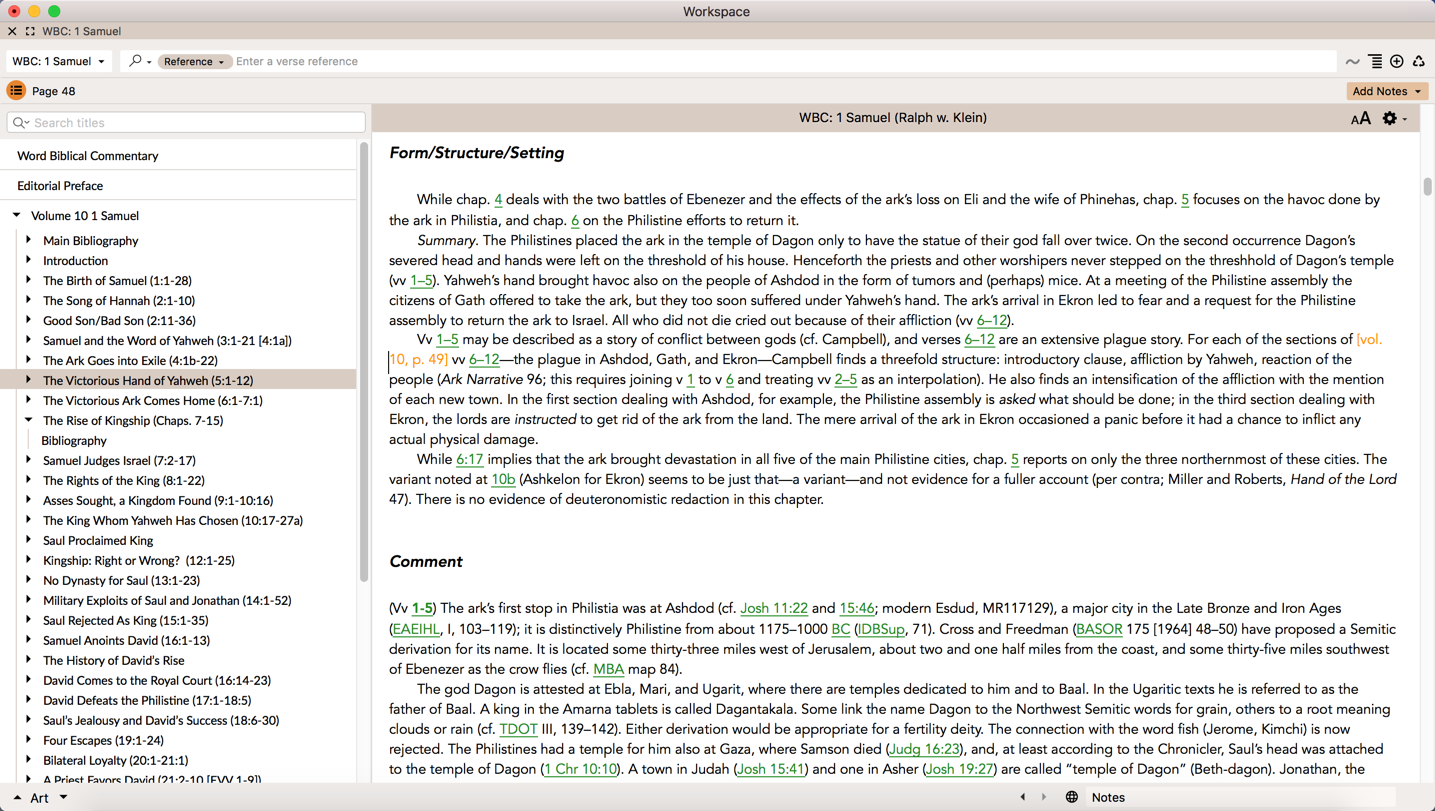1435x811 pixels.
Task: Click the reading pane vertical scrollbar
Action: (x=1427, y=187)
